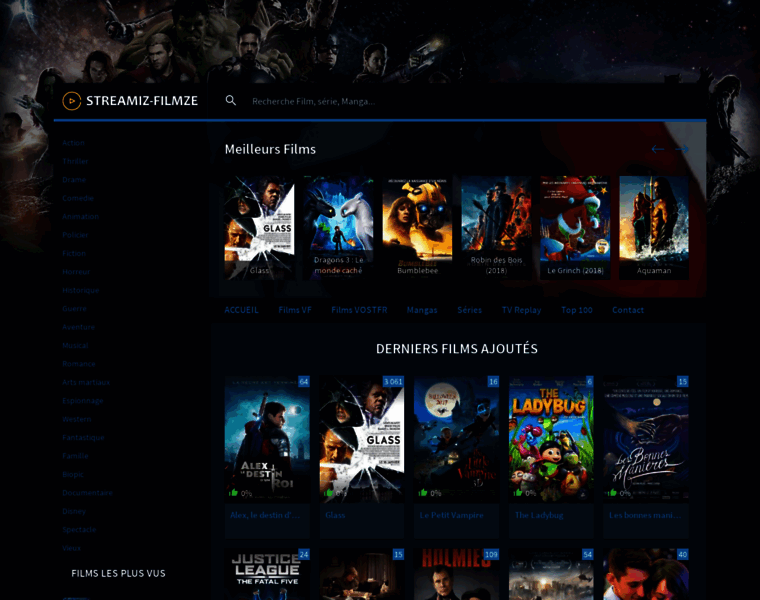Open the Top 100 menu item

pyautogui.click(x=577, y=310)
